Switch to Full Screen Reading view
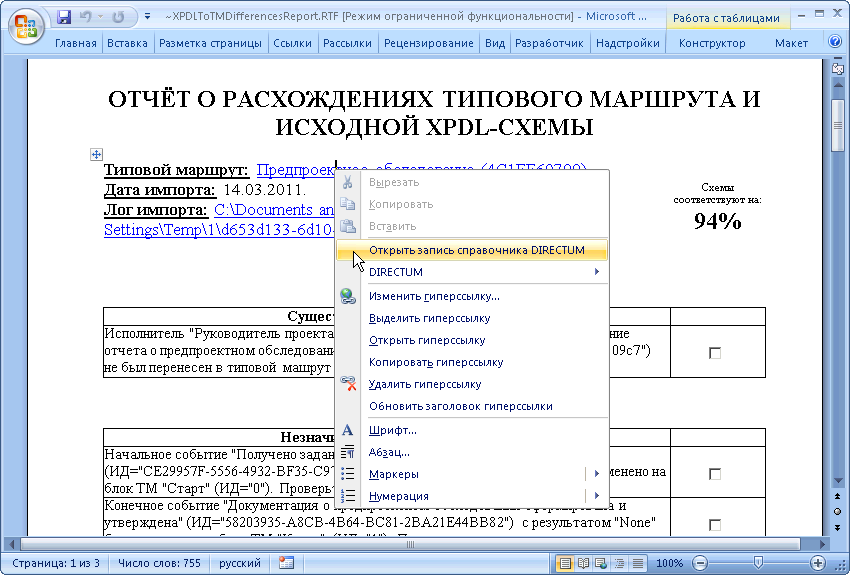Viewport: 850px width, 575px height. tap(583, 563)
